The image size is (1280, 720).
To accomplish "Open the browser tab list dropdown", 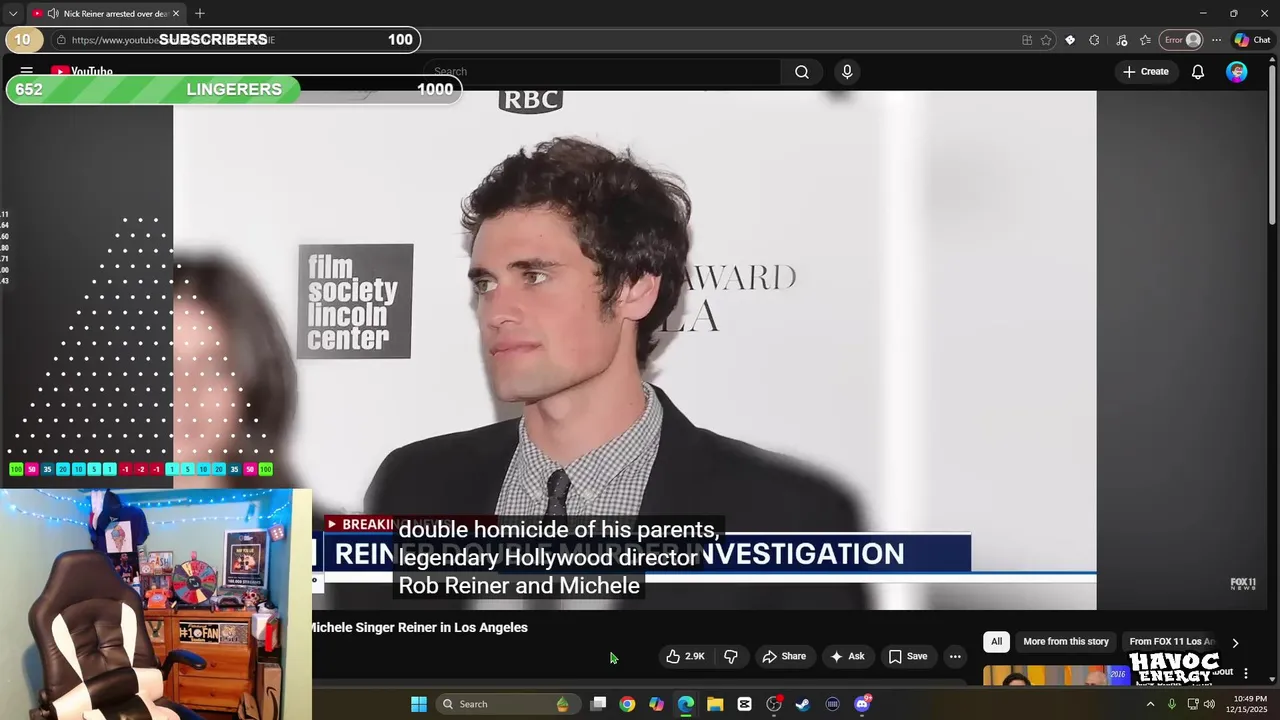I will point(13,13).
